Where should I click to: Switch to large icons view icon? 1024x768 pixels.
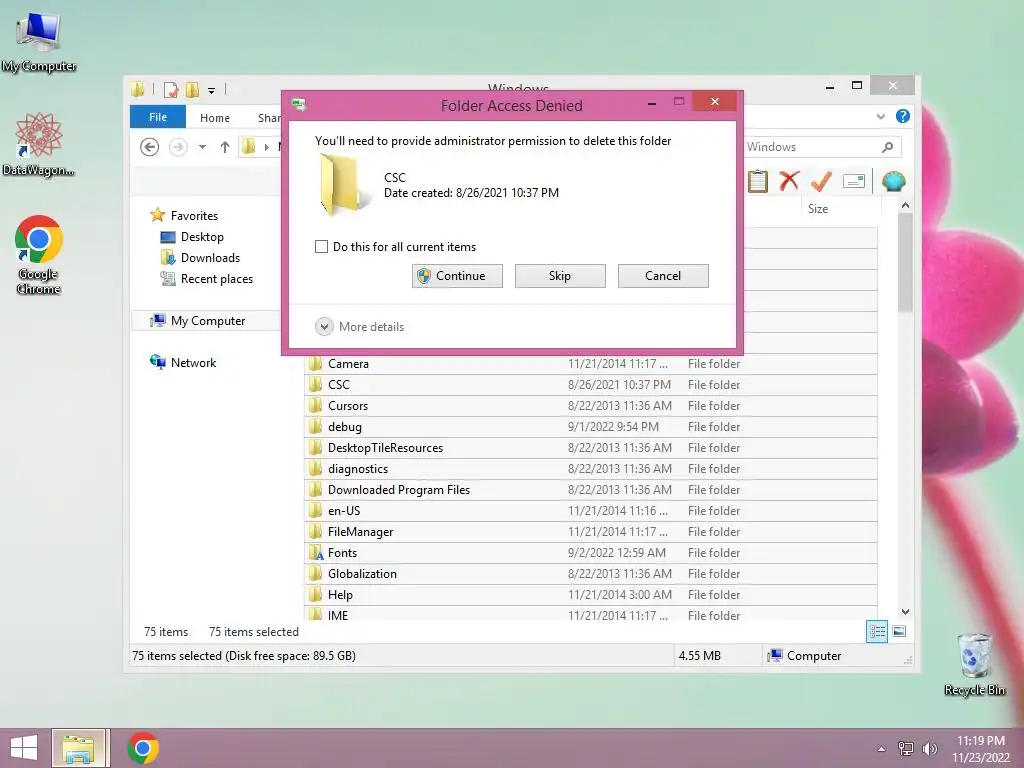coord(899,632)
